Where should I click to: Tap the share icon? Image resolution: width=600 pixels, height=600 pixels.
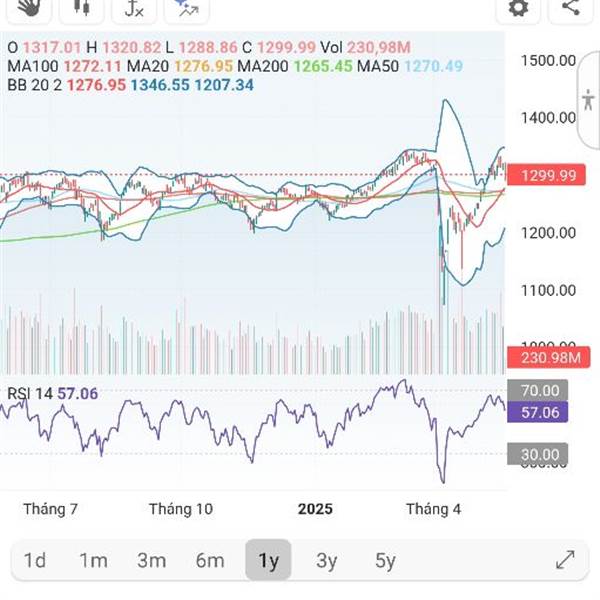click(x=571, y=7)
